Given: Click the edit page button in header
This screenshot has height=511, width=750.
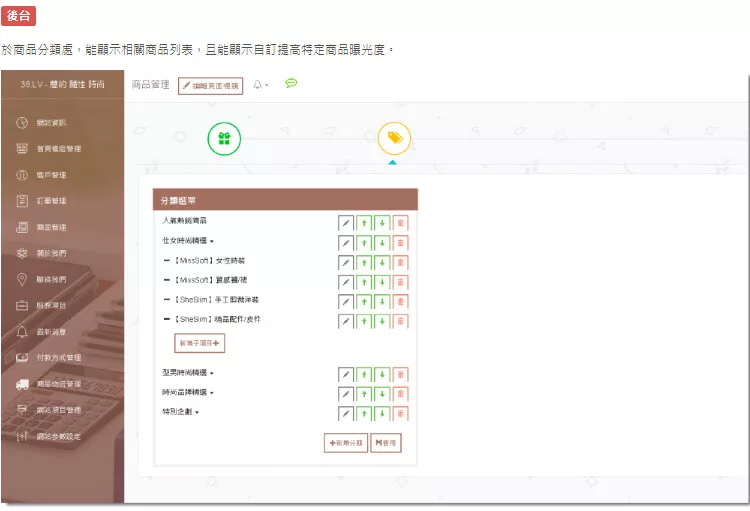Looking at the screenshot, I should 210,87.
